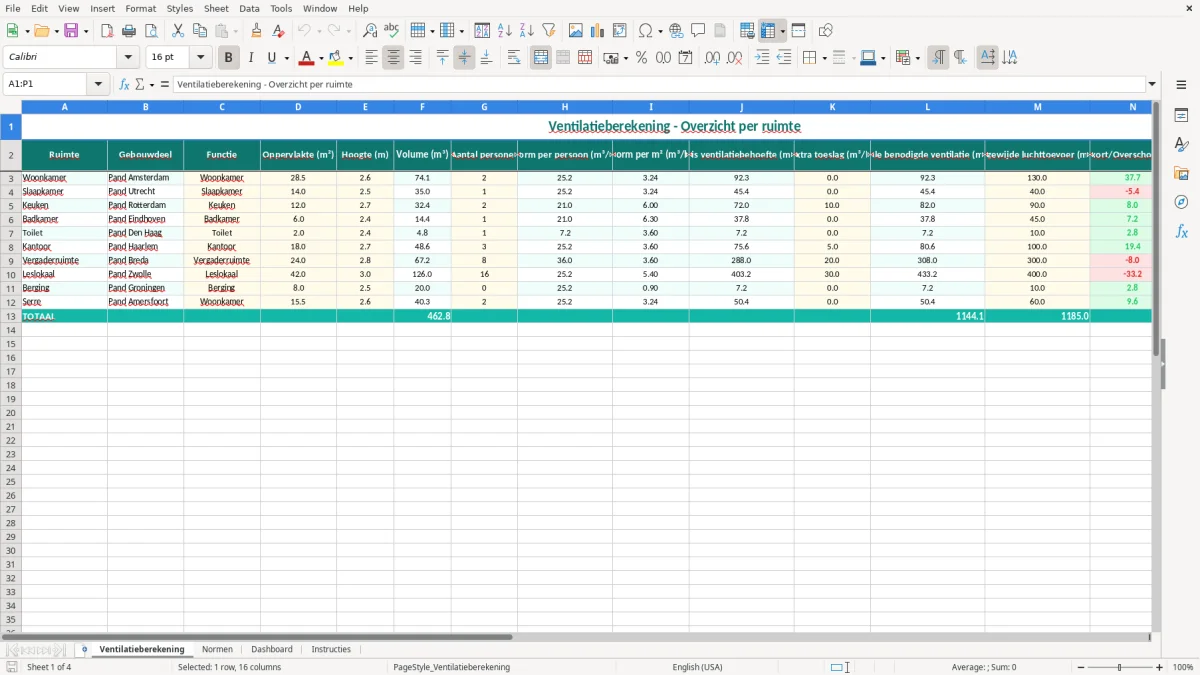Click the Print icon
The width and height of the screenshot is (1200, 675).
pos(129,31)
